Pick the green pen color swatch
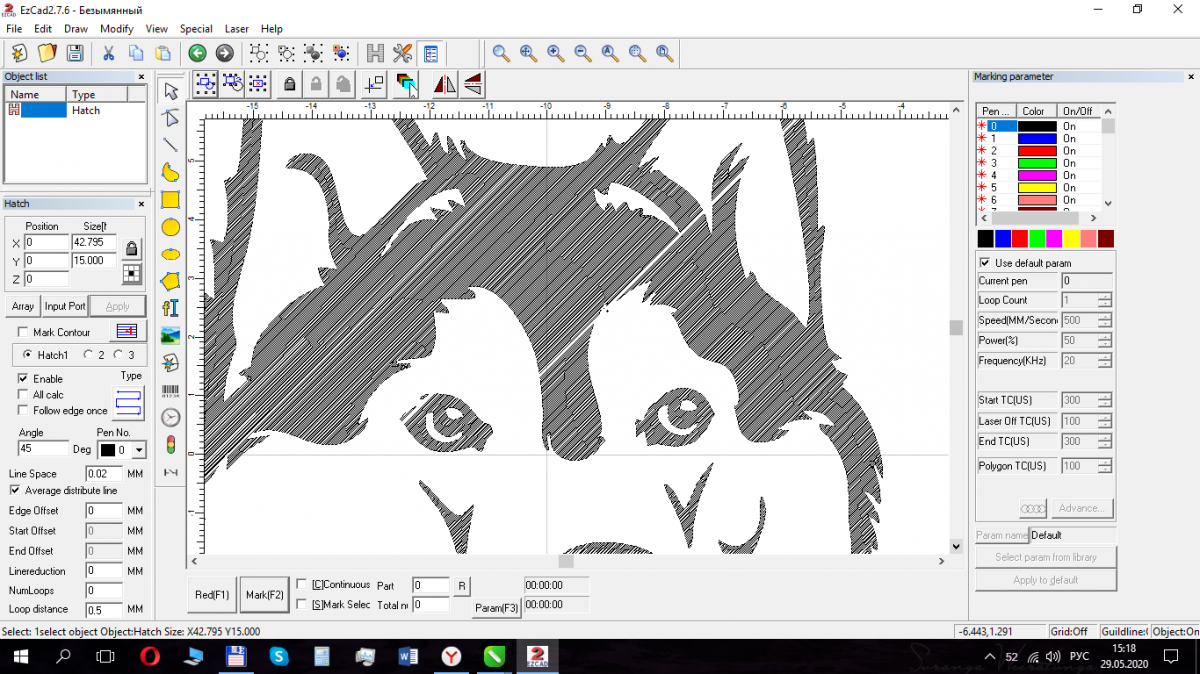Screen dimensions: 1200x674 [x=1037, y=239]
